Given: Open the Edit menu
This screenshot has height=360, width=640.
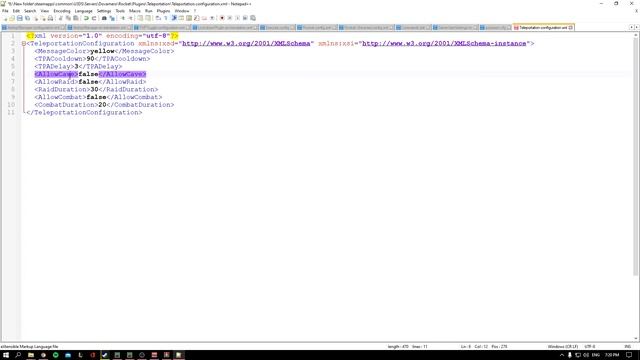Looking at the screenshot, I should [x=16, y=11].
